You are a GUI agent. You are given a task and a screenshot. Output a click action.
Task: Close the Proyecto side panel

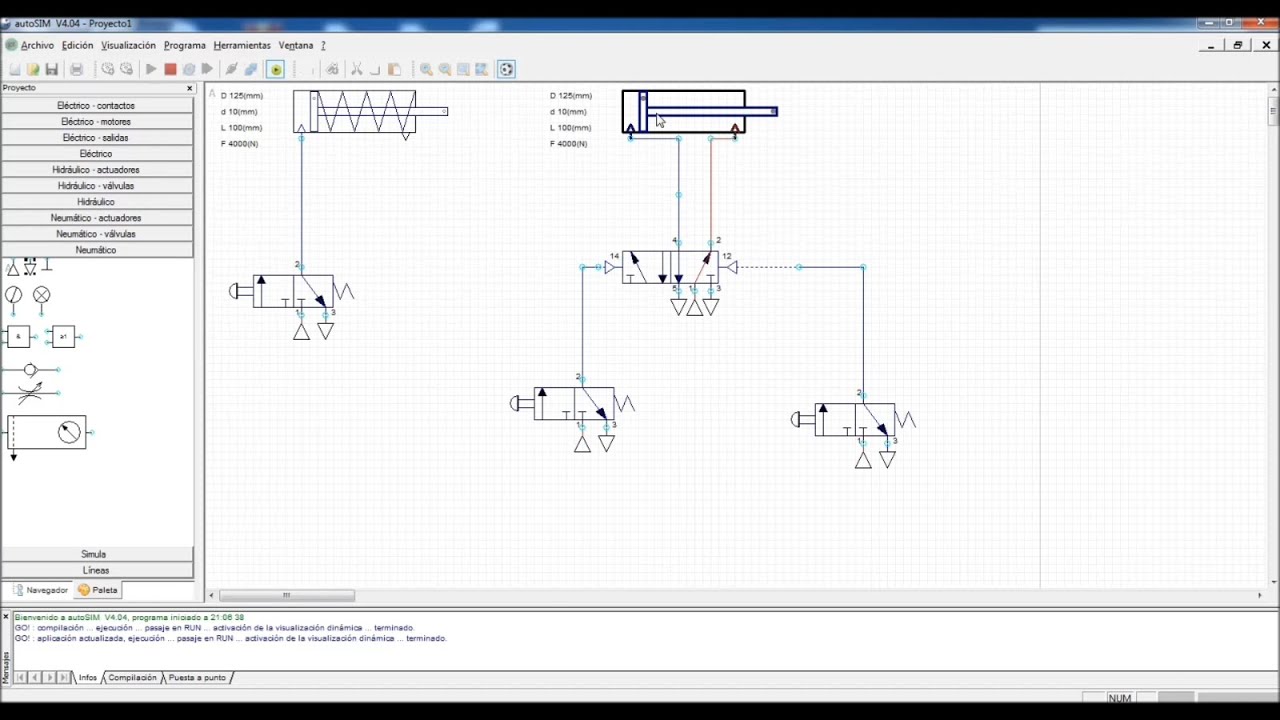pyautogui.click(x=190, y=88)
